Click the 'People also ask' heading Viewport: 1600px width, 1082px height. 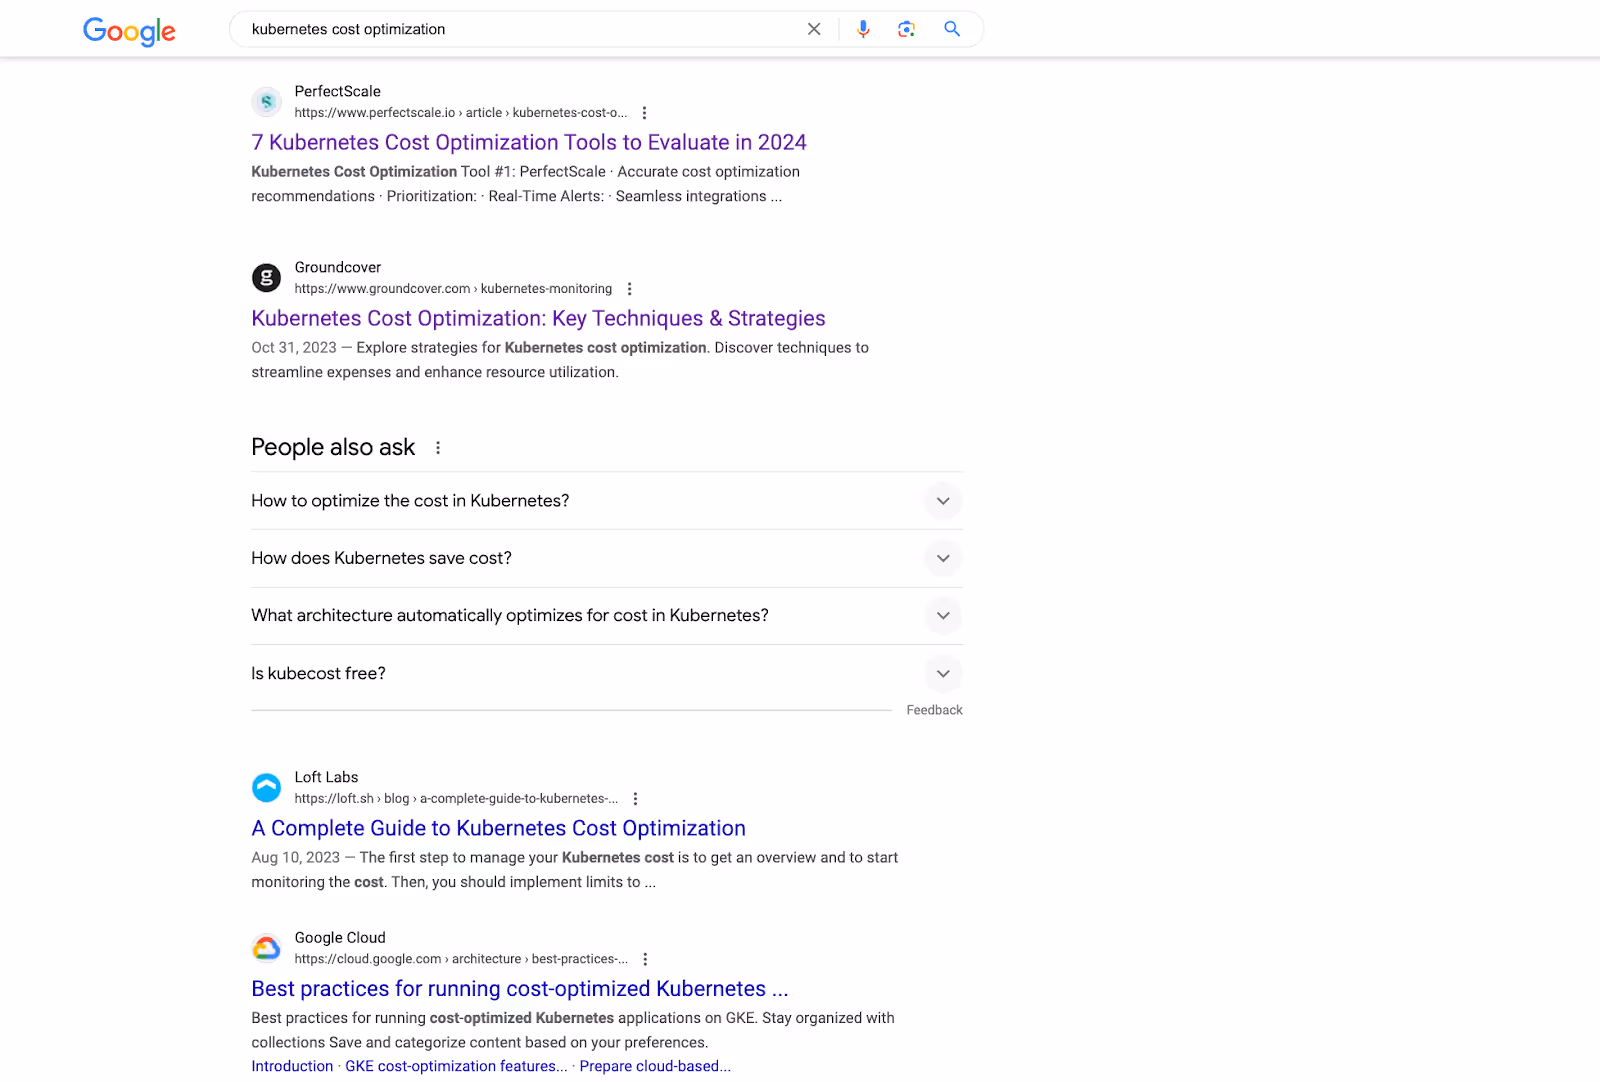click(x=333, y=447)
